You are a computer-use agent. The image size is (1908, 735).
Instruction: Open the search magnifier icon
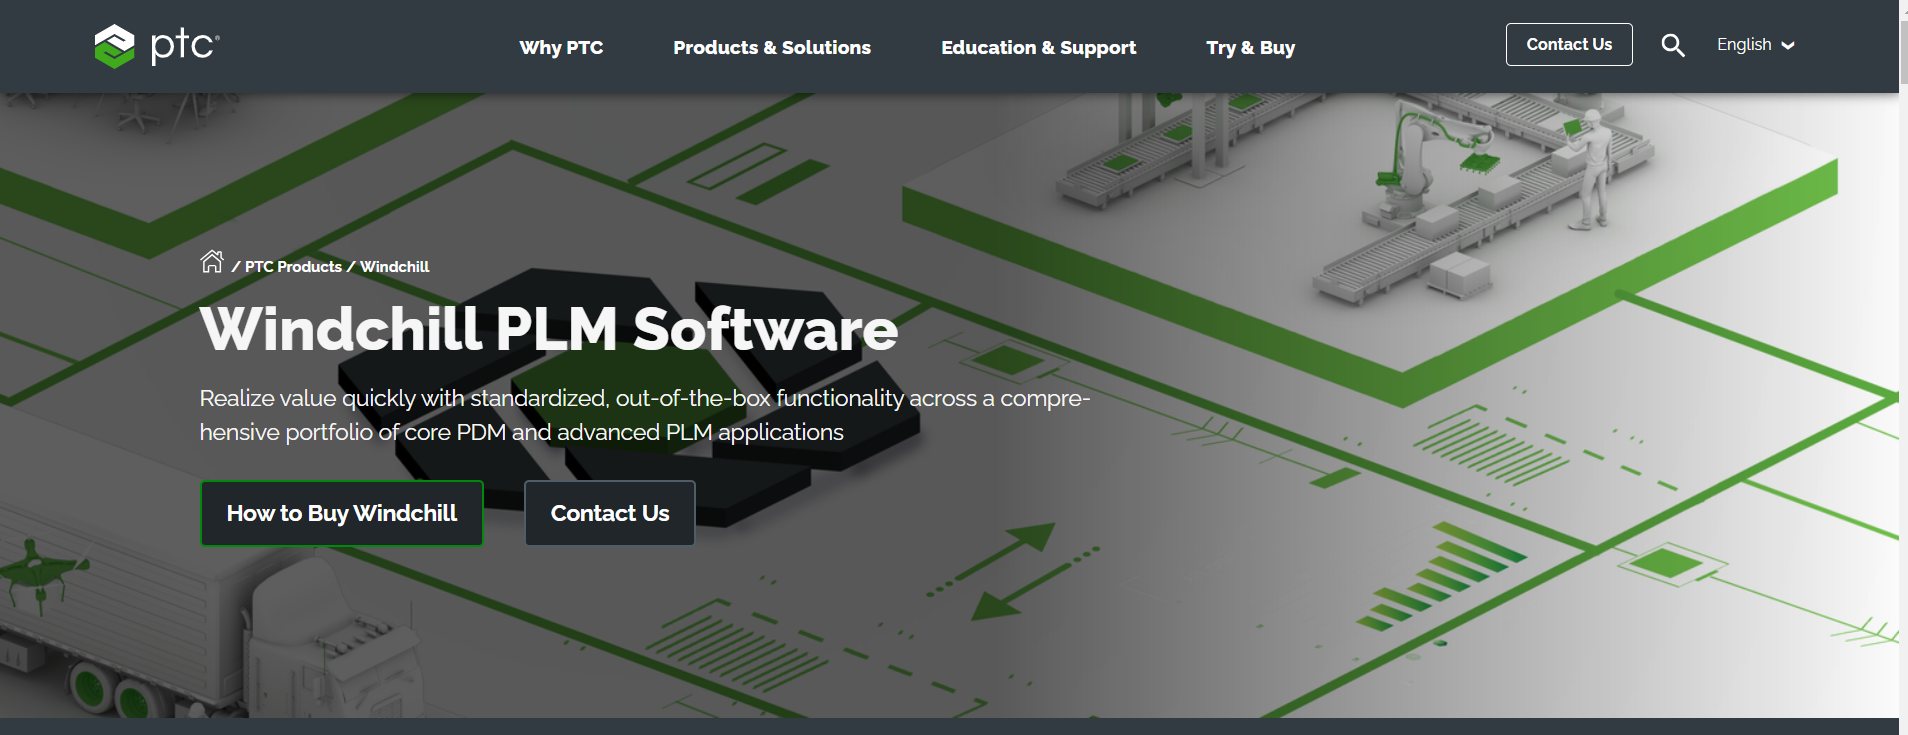(1673, 45)
